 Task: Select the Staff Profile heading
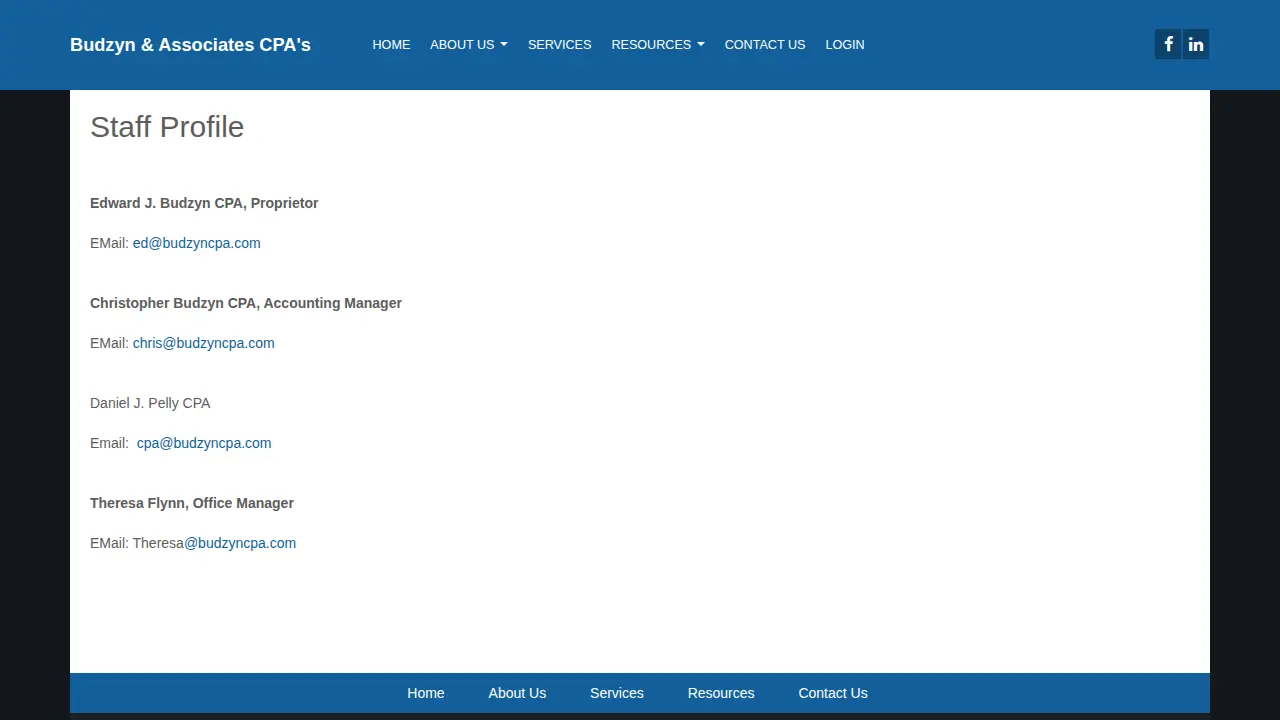[x=167, y=127]
